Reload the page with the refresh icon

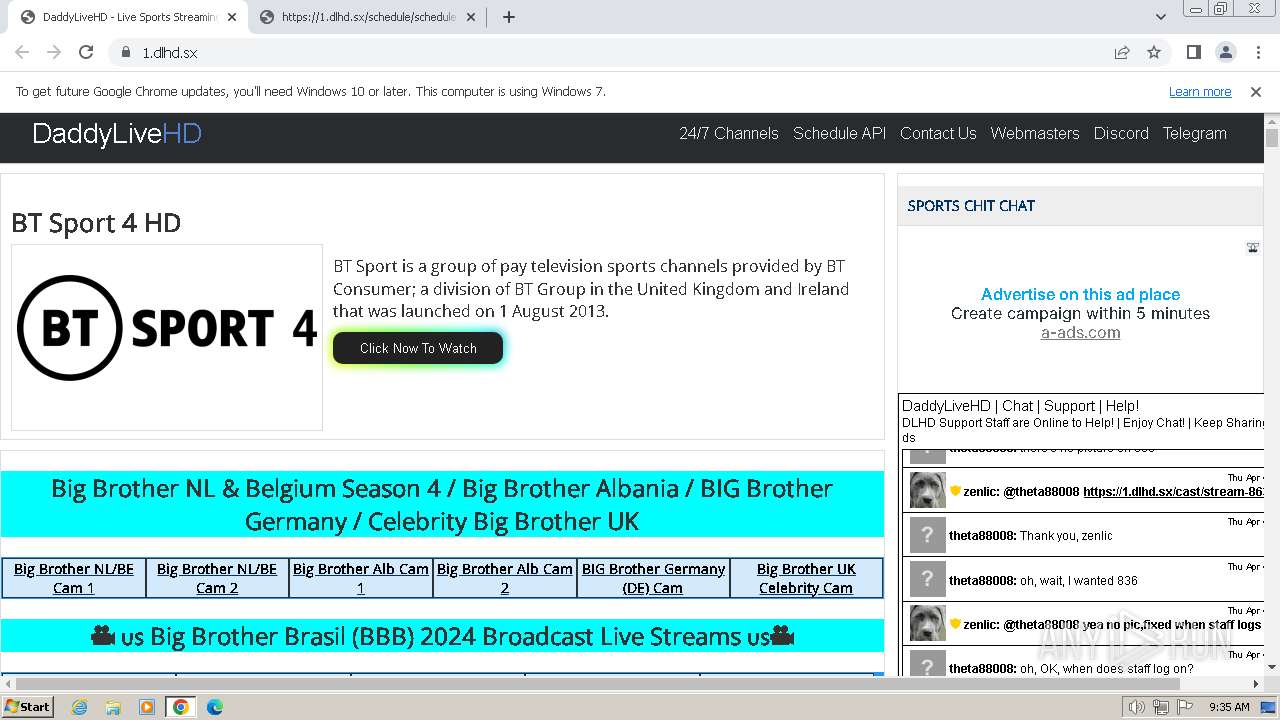click(x=86, y=53)
